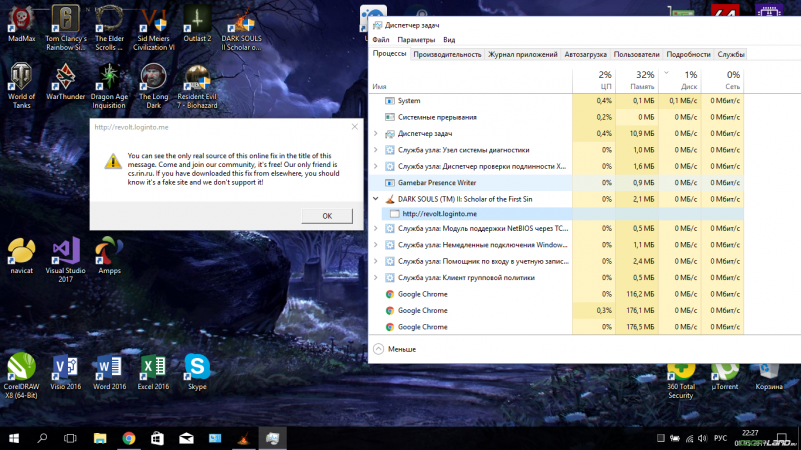Open The Elder Scrolls desktop shortcut

pos(109,28)
